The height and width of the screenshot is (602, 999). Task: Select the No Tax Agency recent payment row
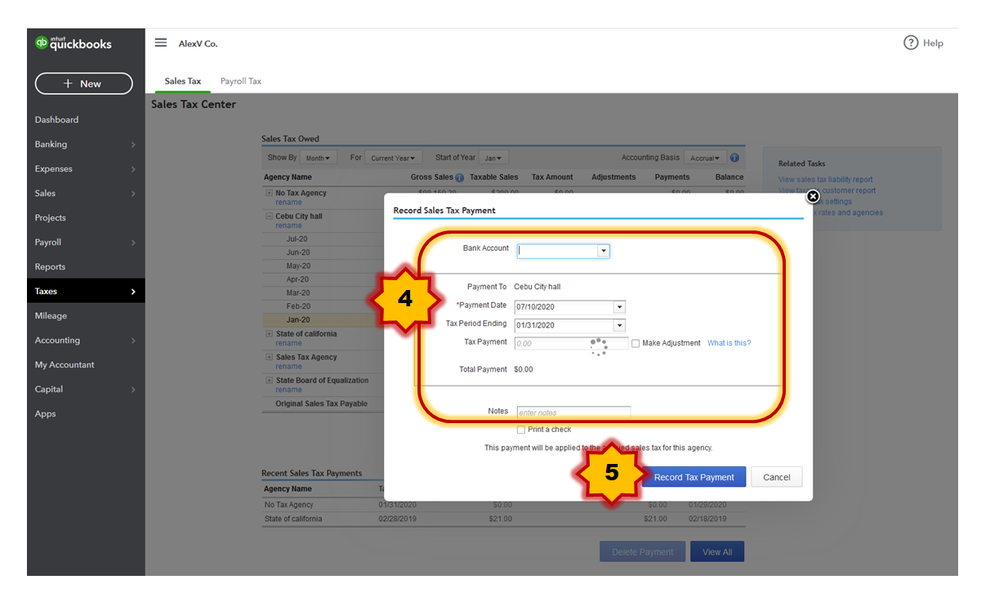click(503, 505)
